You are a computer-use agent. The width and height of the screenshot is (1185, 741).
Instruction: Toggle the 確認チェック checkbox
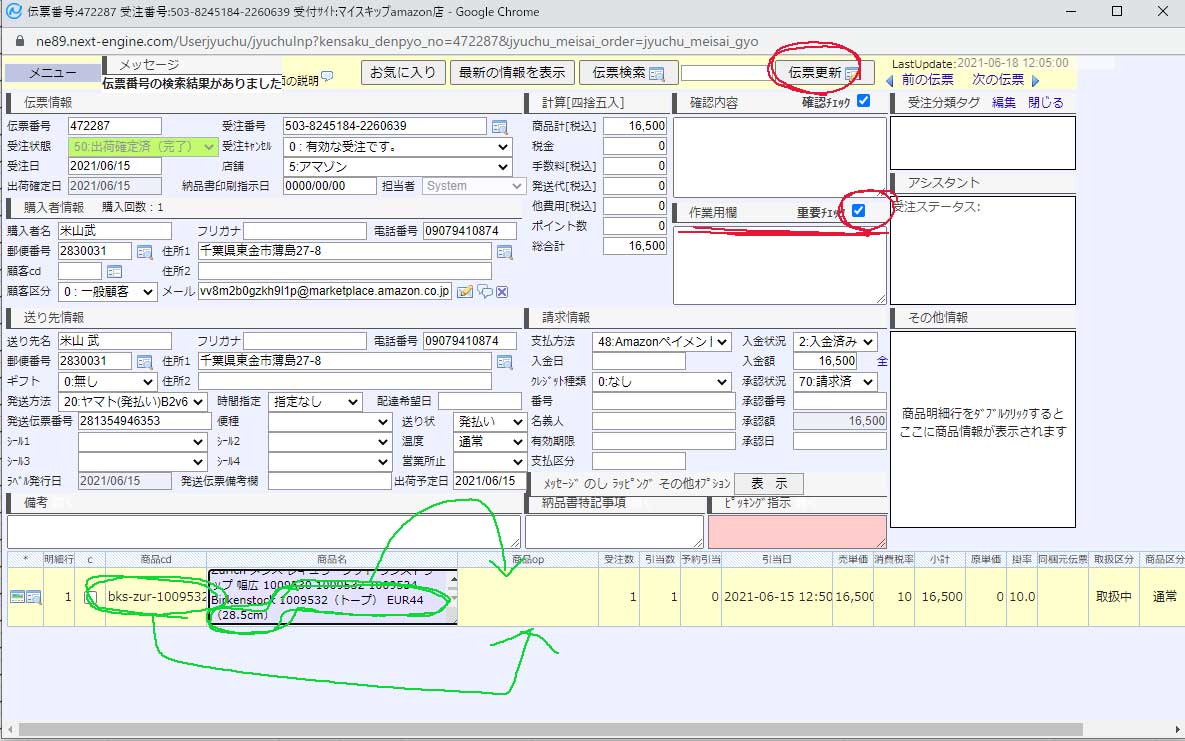pos(864,101)
